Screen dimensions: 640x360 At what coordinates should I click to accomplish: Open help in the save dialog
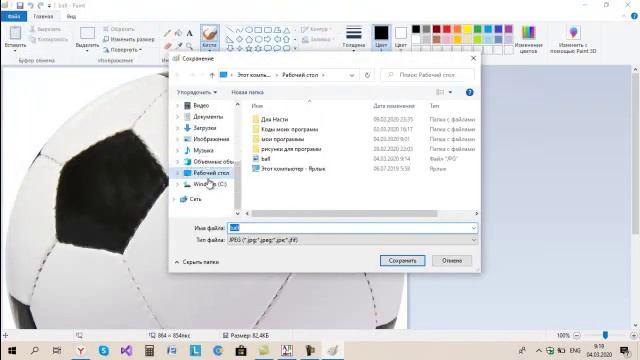(469, 92)
